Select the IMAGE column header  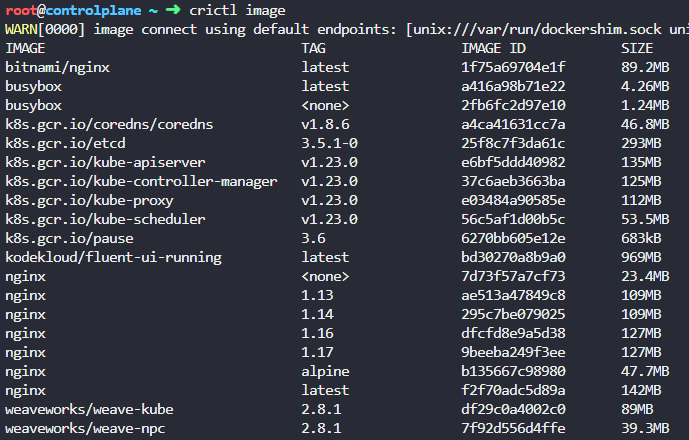pos(25,48)
